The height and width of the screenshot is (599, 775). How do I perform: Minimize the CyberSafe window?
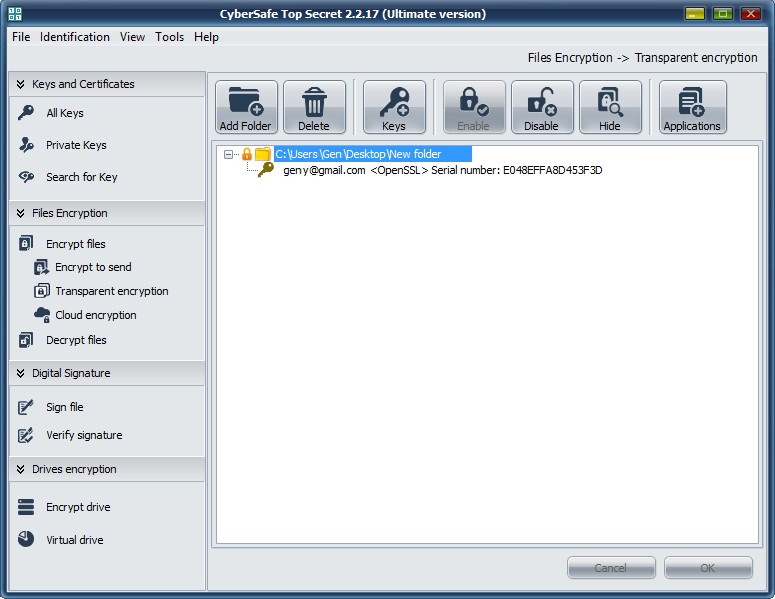pyautogui.click(x=695, y=14)
